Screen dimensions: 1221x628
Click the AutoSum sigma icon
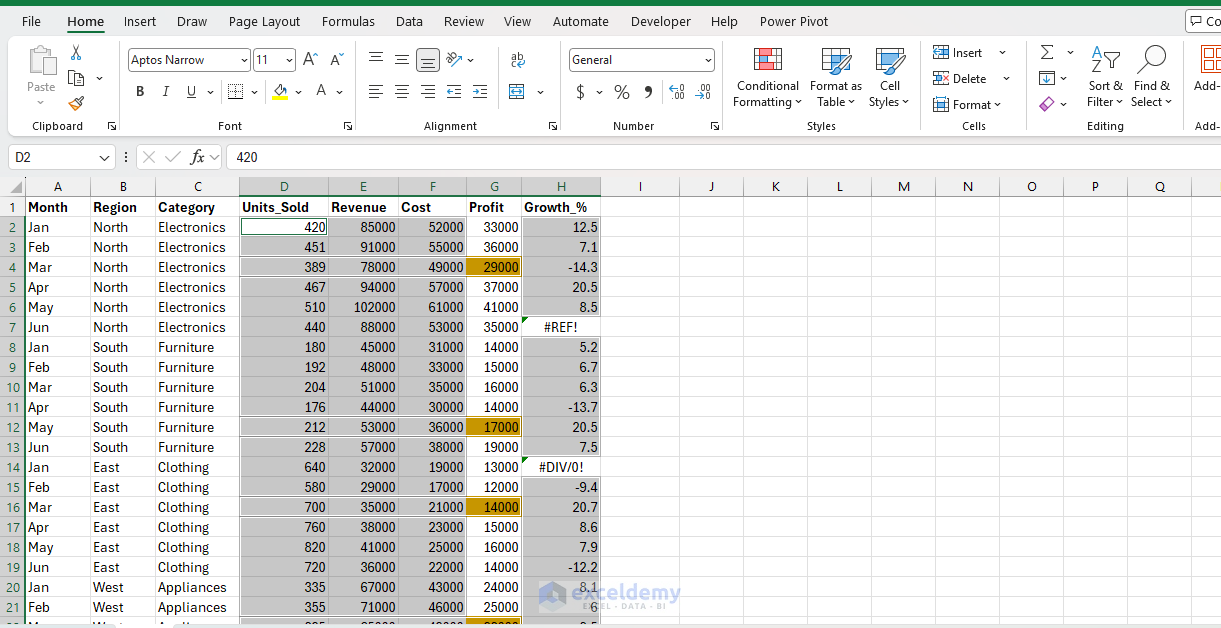coord(1047,52)
